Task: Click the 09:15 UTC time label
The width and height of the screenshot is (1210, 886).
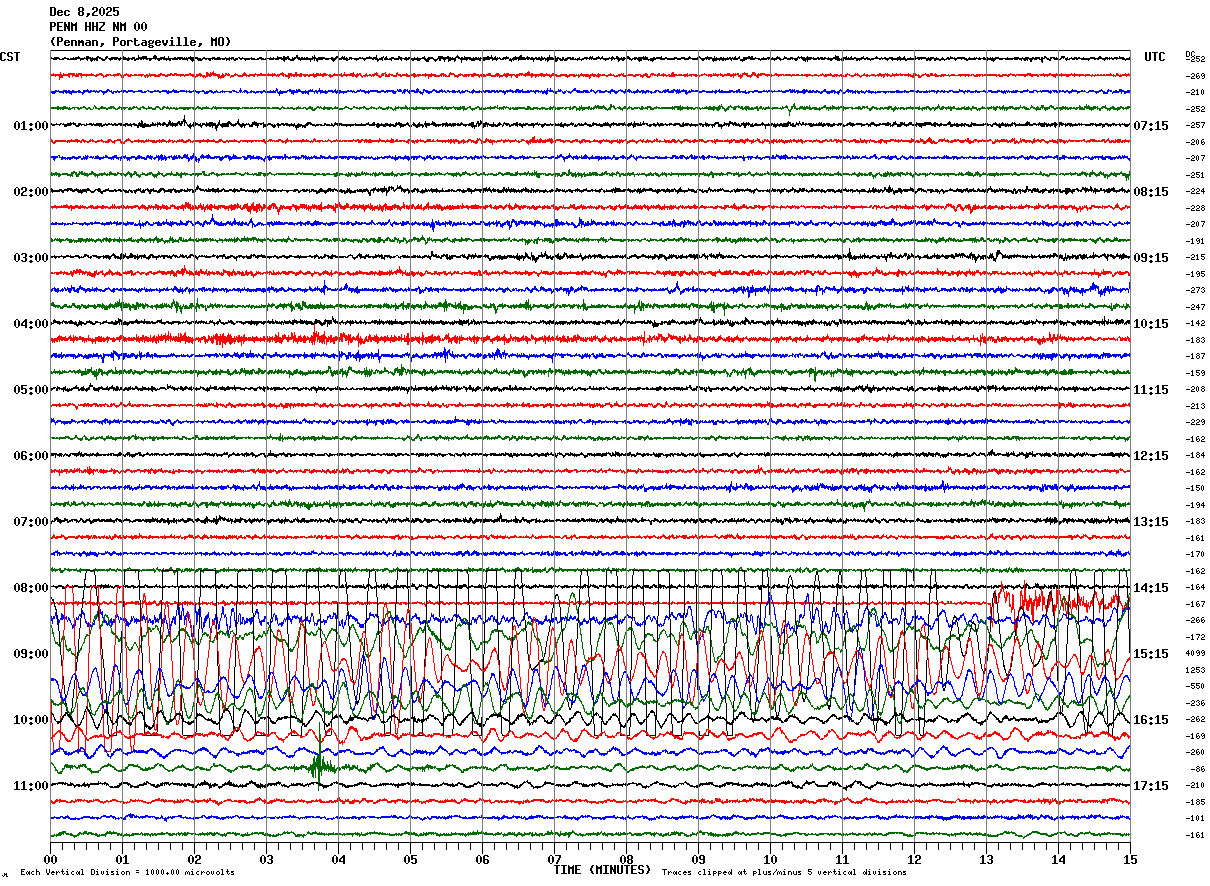Action: coord(1151,258)
